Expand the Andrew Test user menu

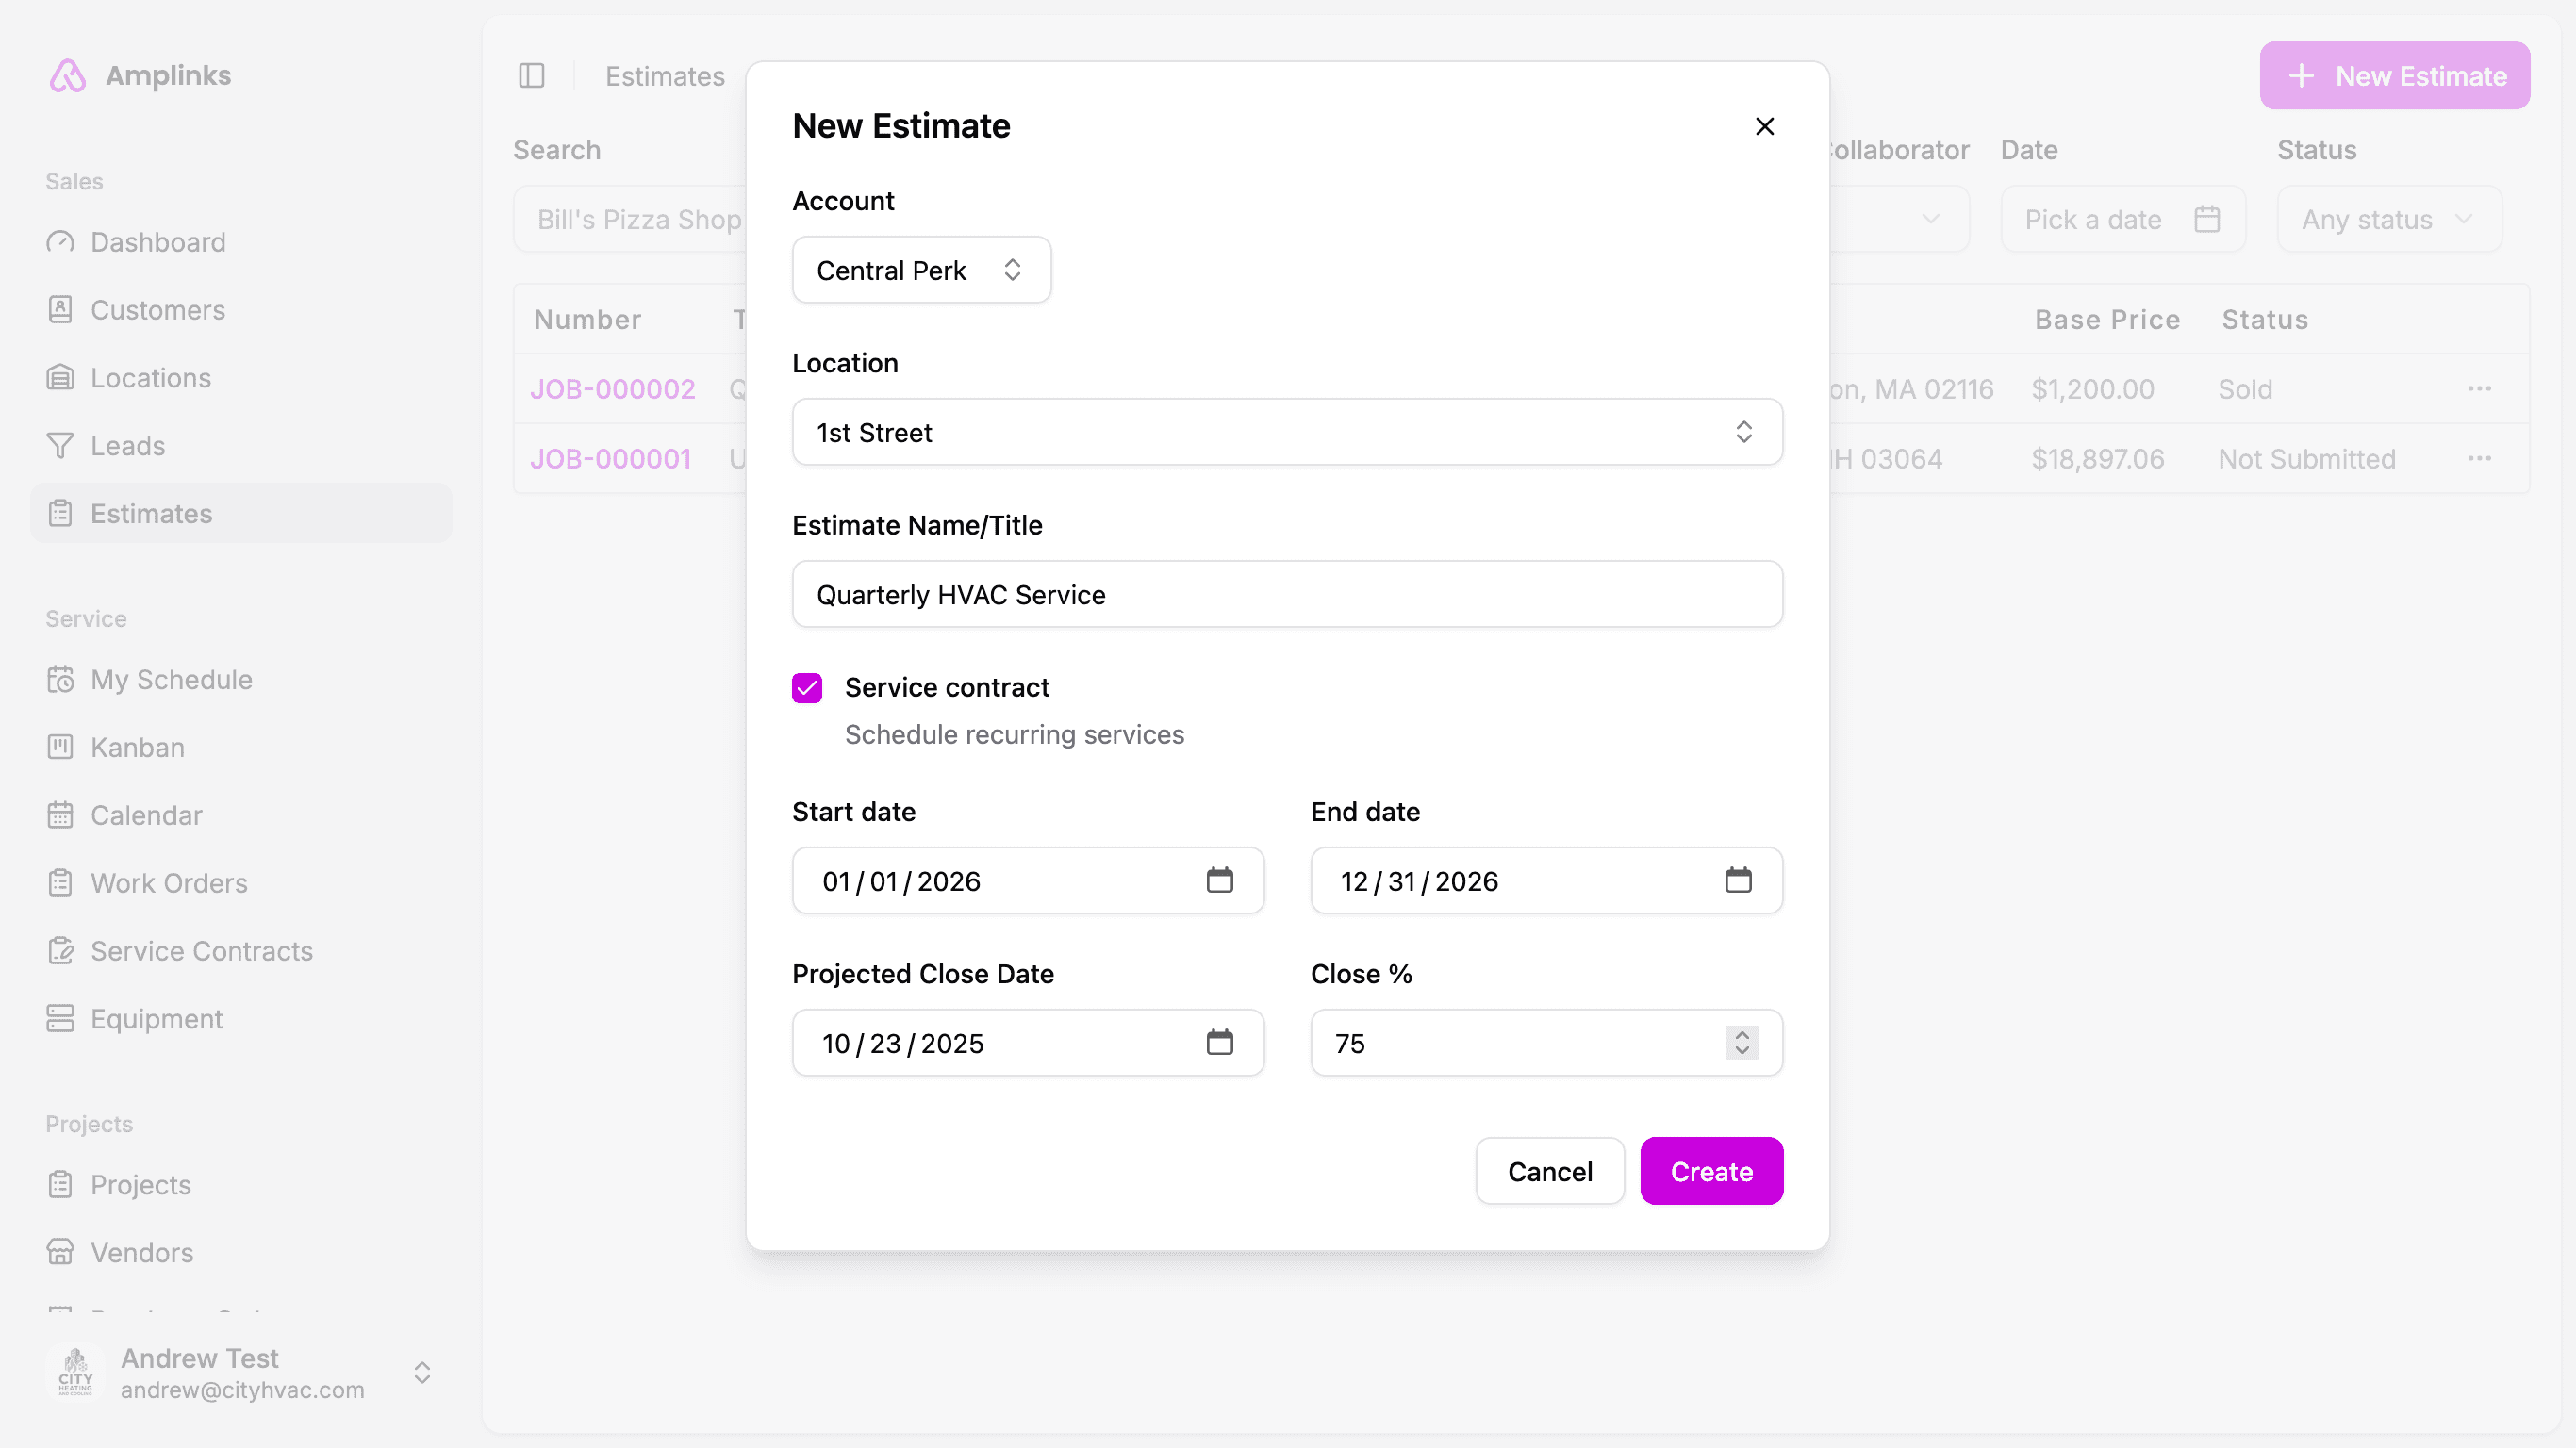422,1372
